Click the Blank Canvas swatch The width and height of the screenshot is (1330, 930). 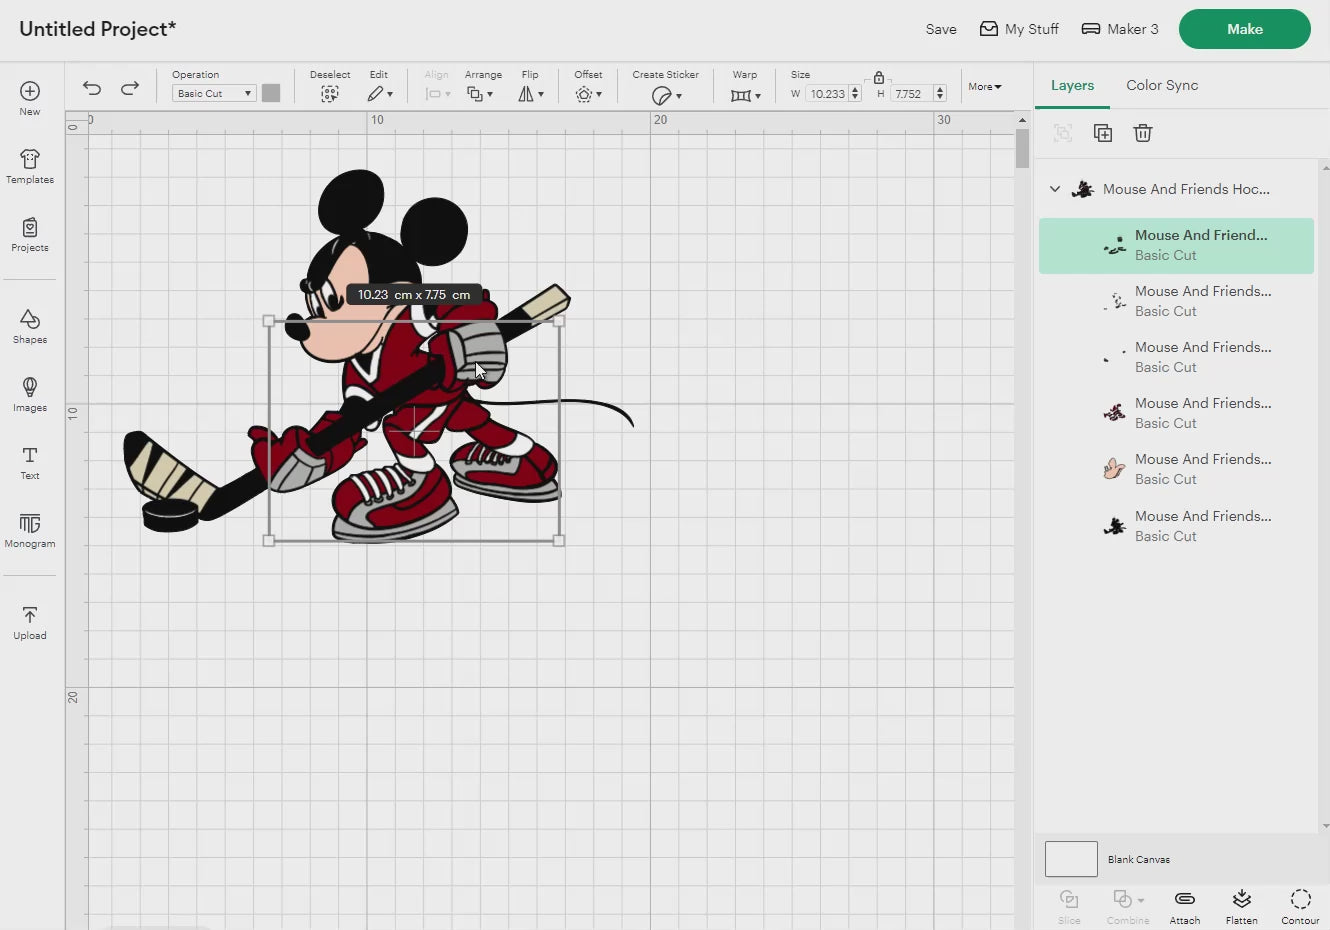[x=1071, y=859]
